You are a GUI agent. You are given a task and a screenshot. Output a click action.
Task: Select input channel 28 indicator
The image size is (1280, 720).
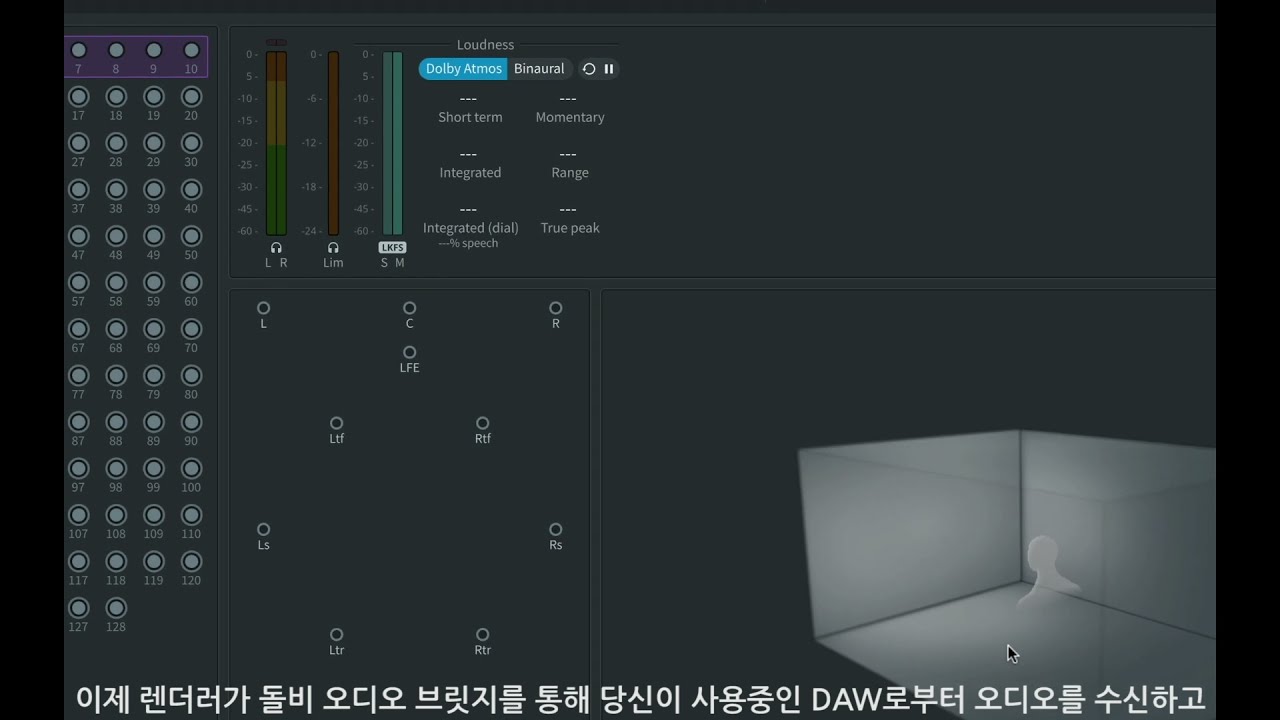[116, 143]
